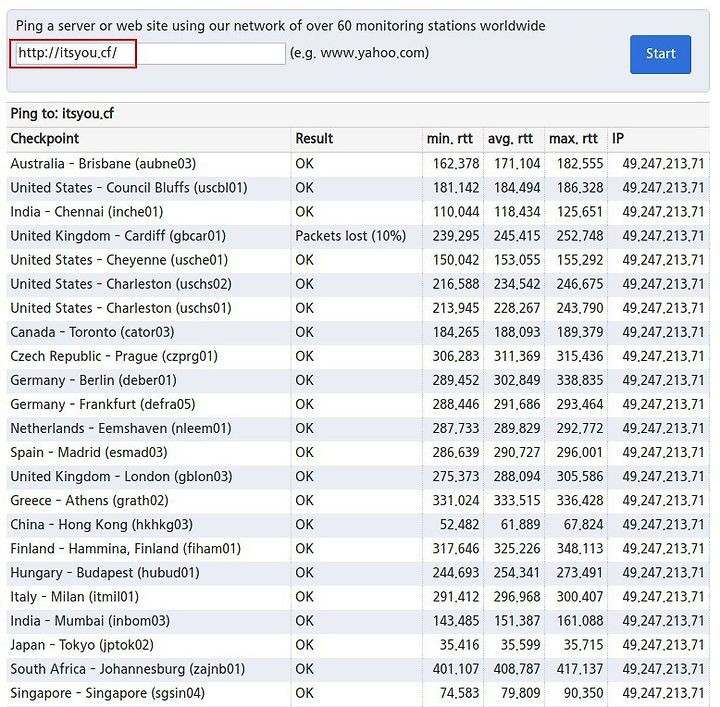720x707 pixels.
Task: Click max rtt value 125.651
Action: [580, 212]
